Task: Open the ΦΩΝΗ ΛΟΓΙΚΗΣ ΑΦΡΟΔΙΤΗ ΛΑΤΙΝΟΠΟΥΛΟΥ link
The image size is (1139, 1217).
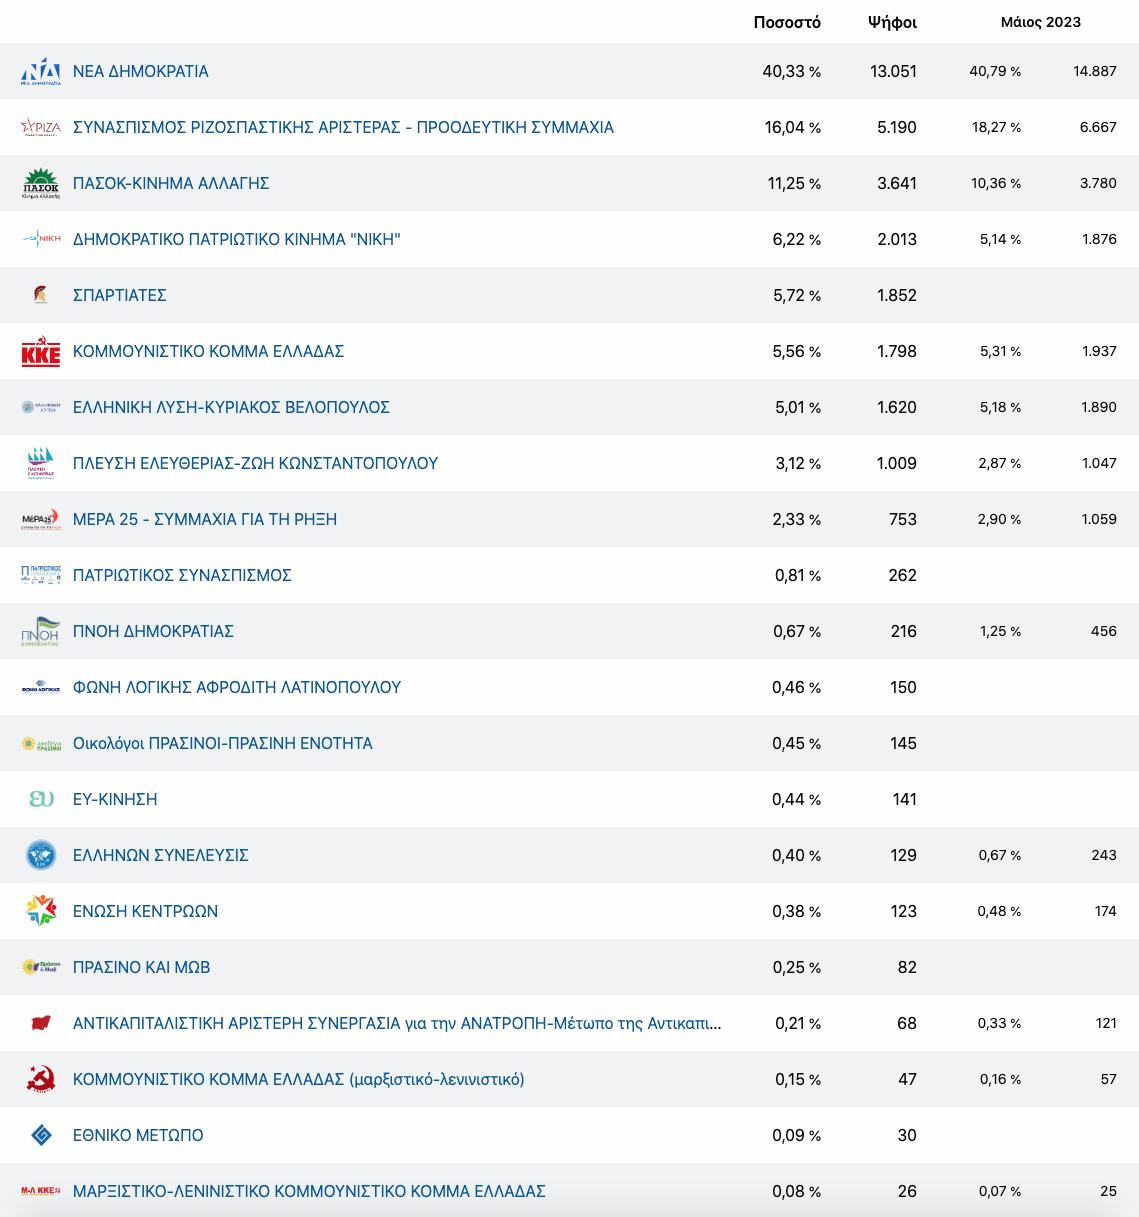Action: (237, 687)
